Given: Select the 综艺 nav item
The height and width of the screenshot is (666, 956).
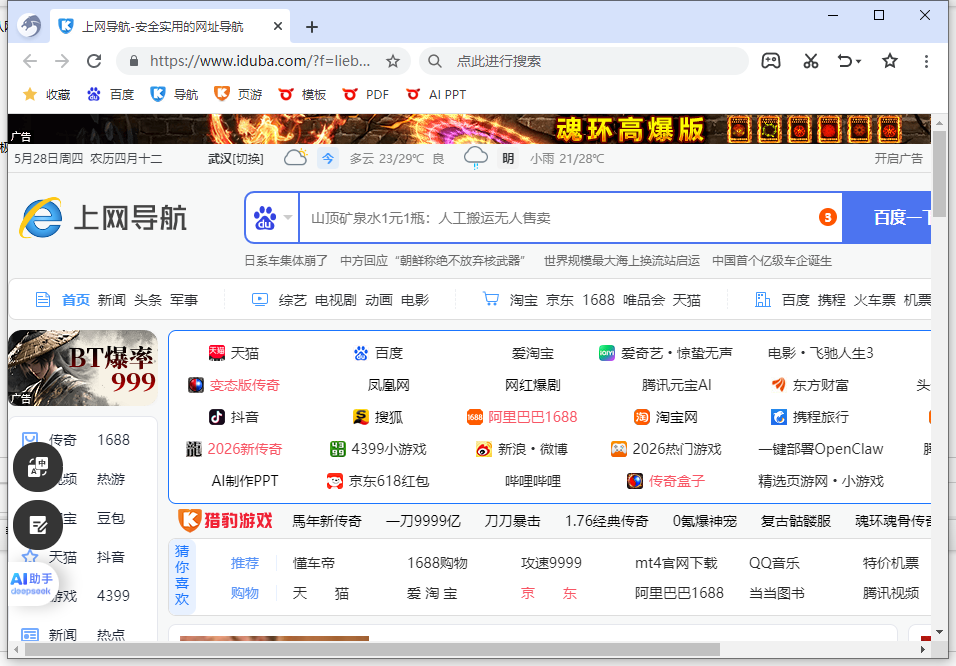Looking at the screenshot, I should [293, 300].
